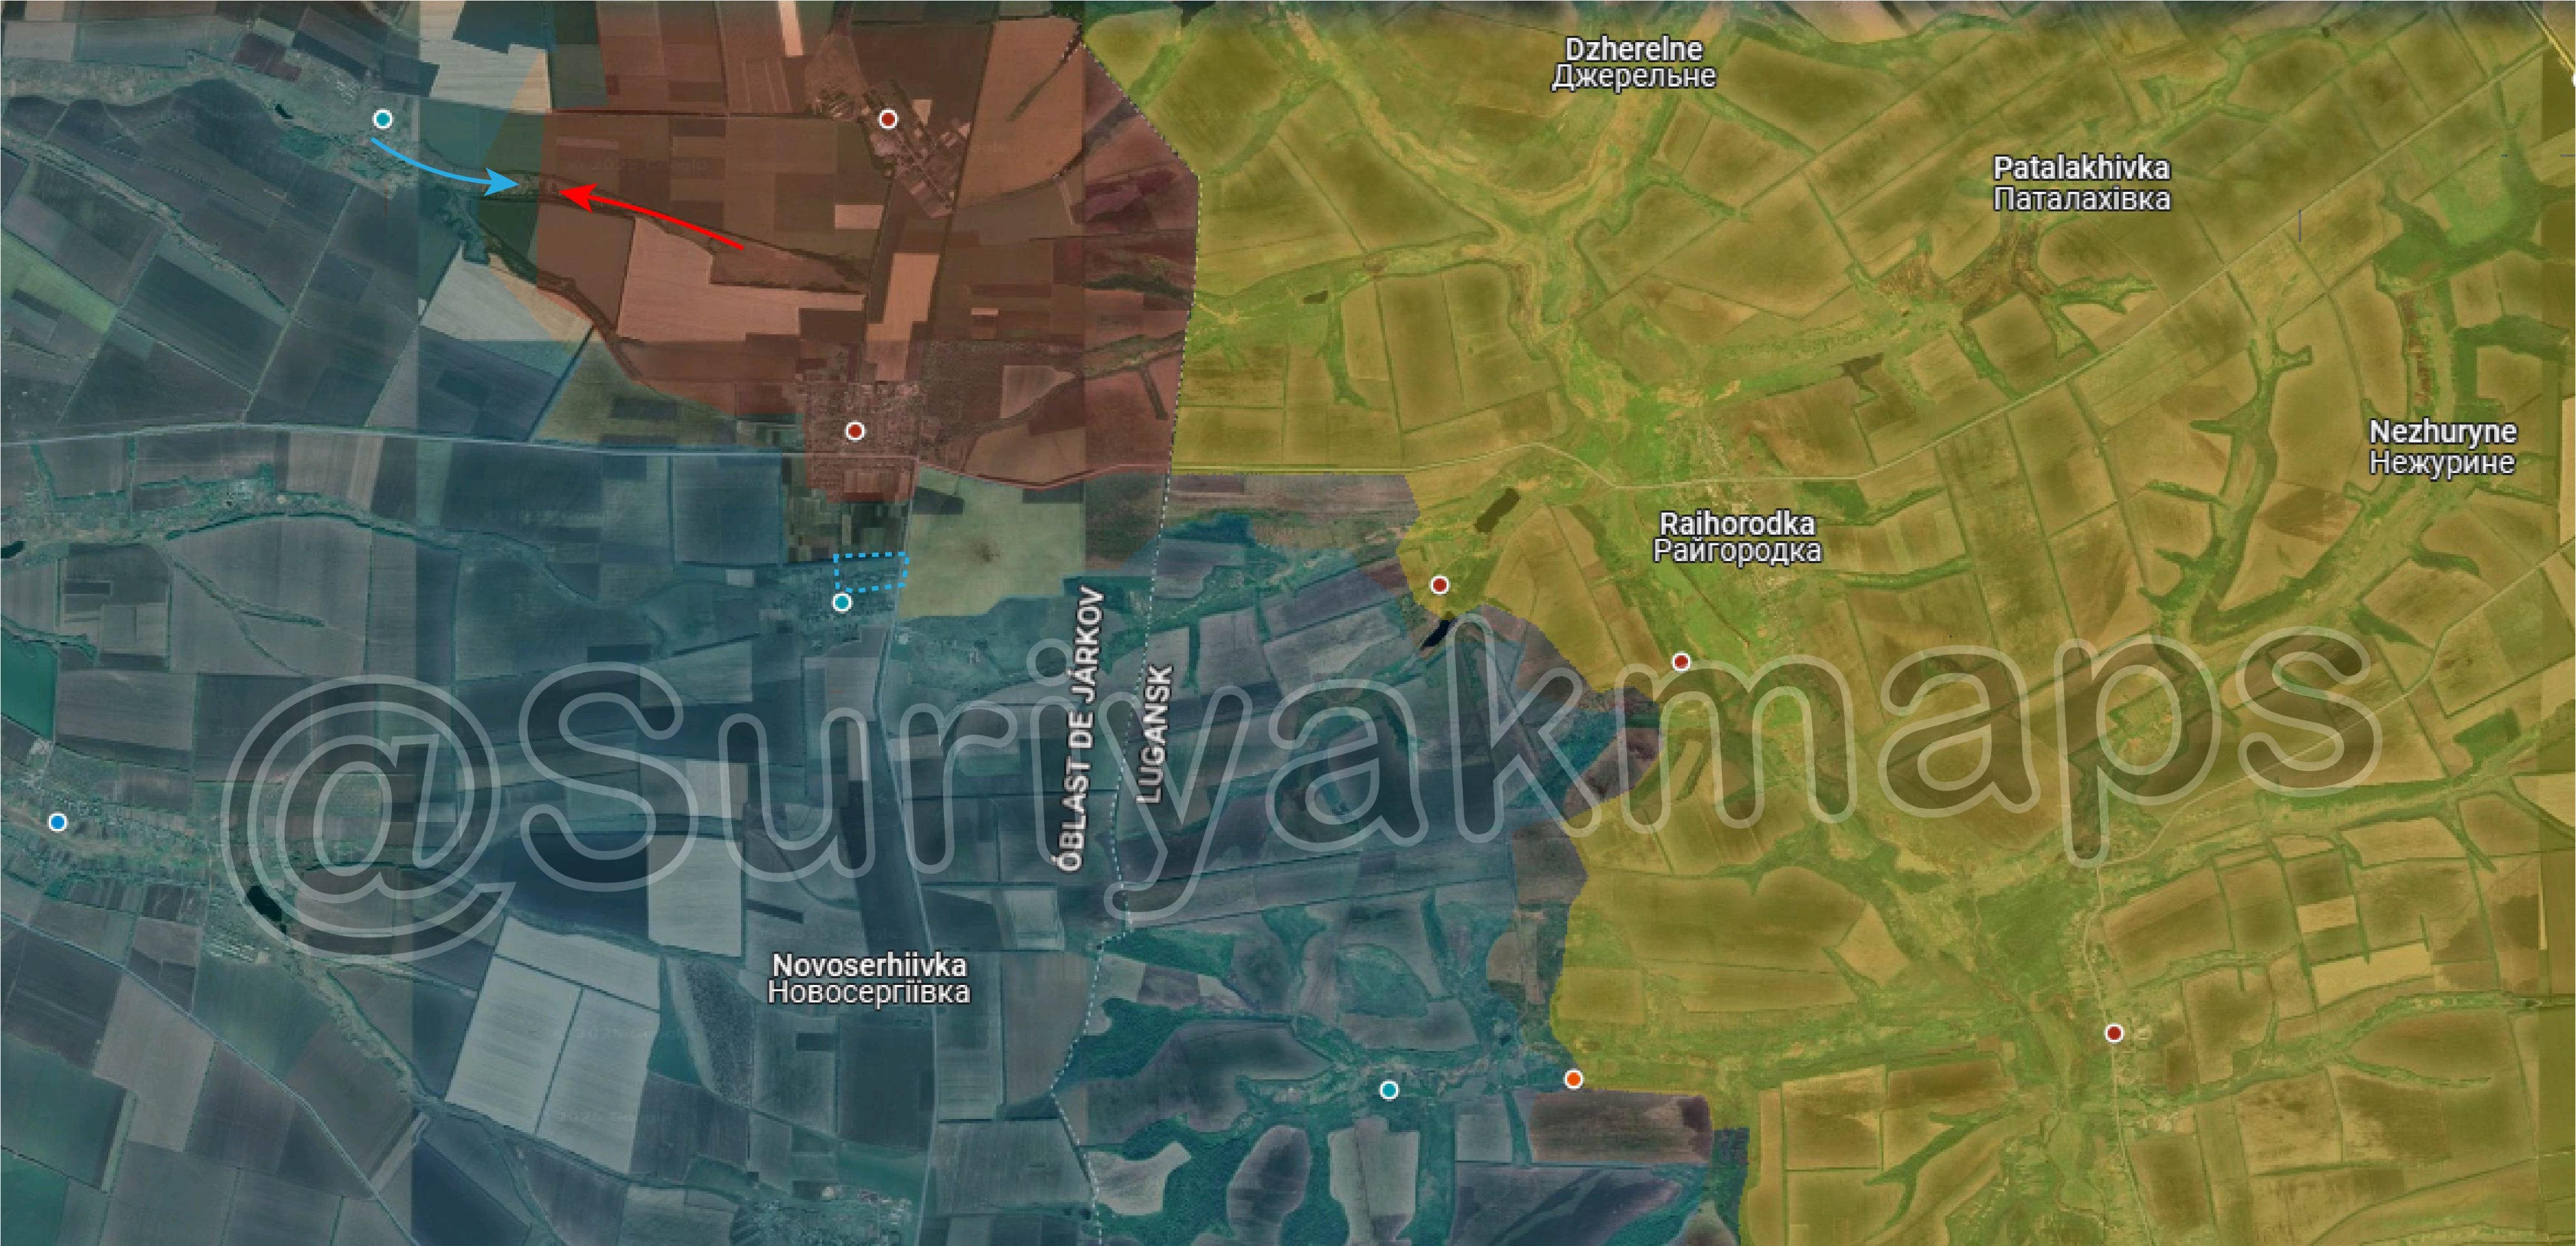Select the dashed blue rectangle outline
This screenshot has width=2576, height=1246.
tap(871, 571)
